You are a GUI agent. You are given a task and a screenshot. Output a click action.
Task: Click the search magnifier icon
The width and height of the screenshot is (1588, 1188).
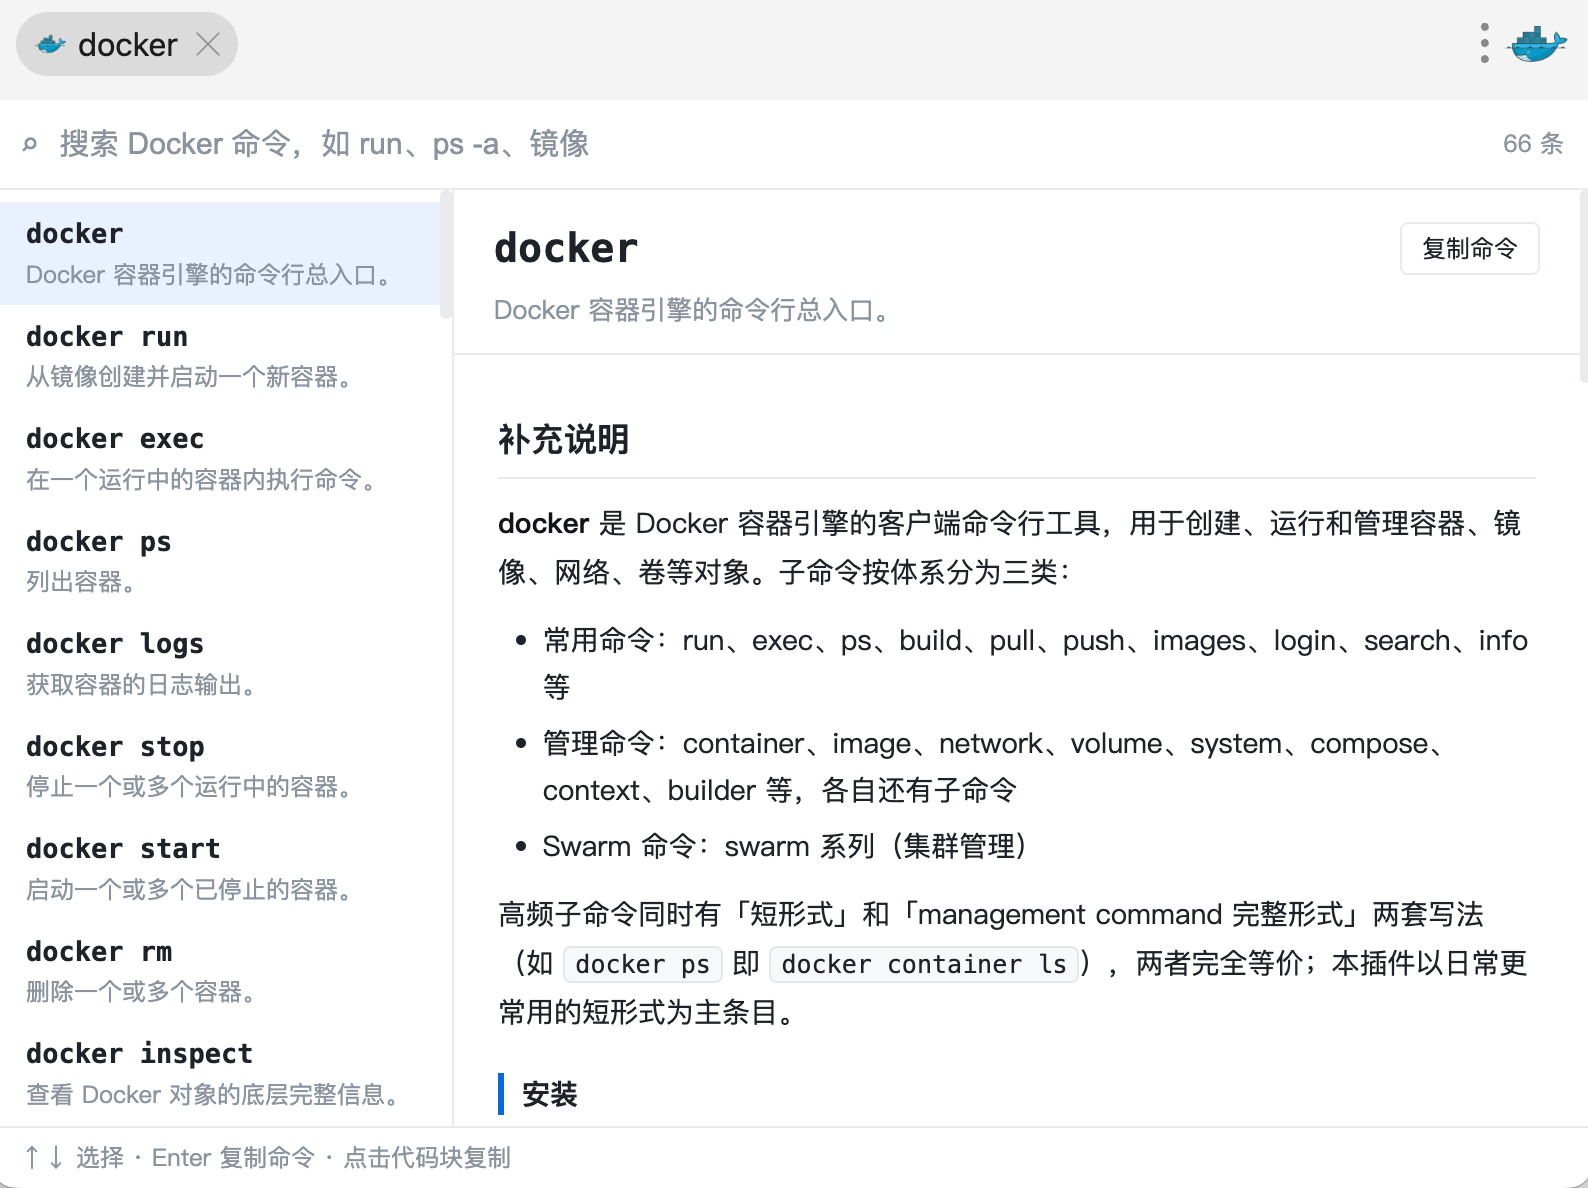coord(30,144)
